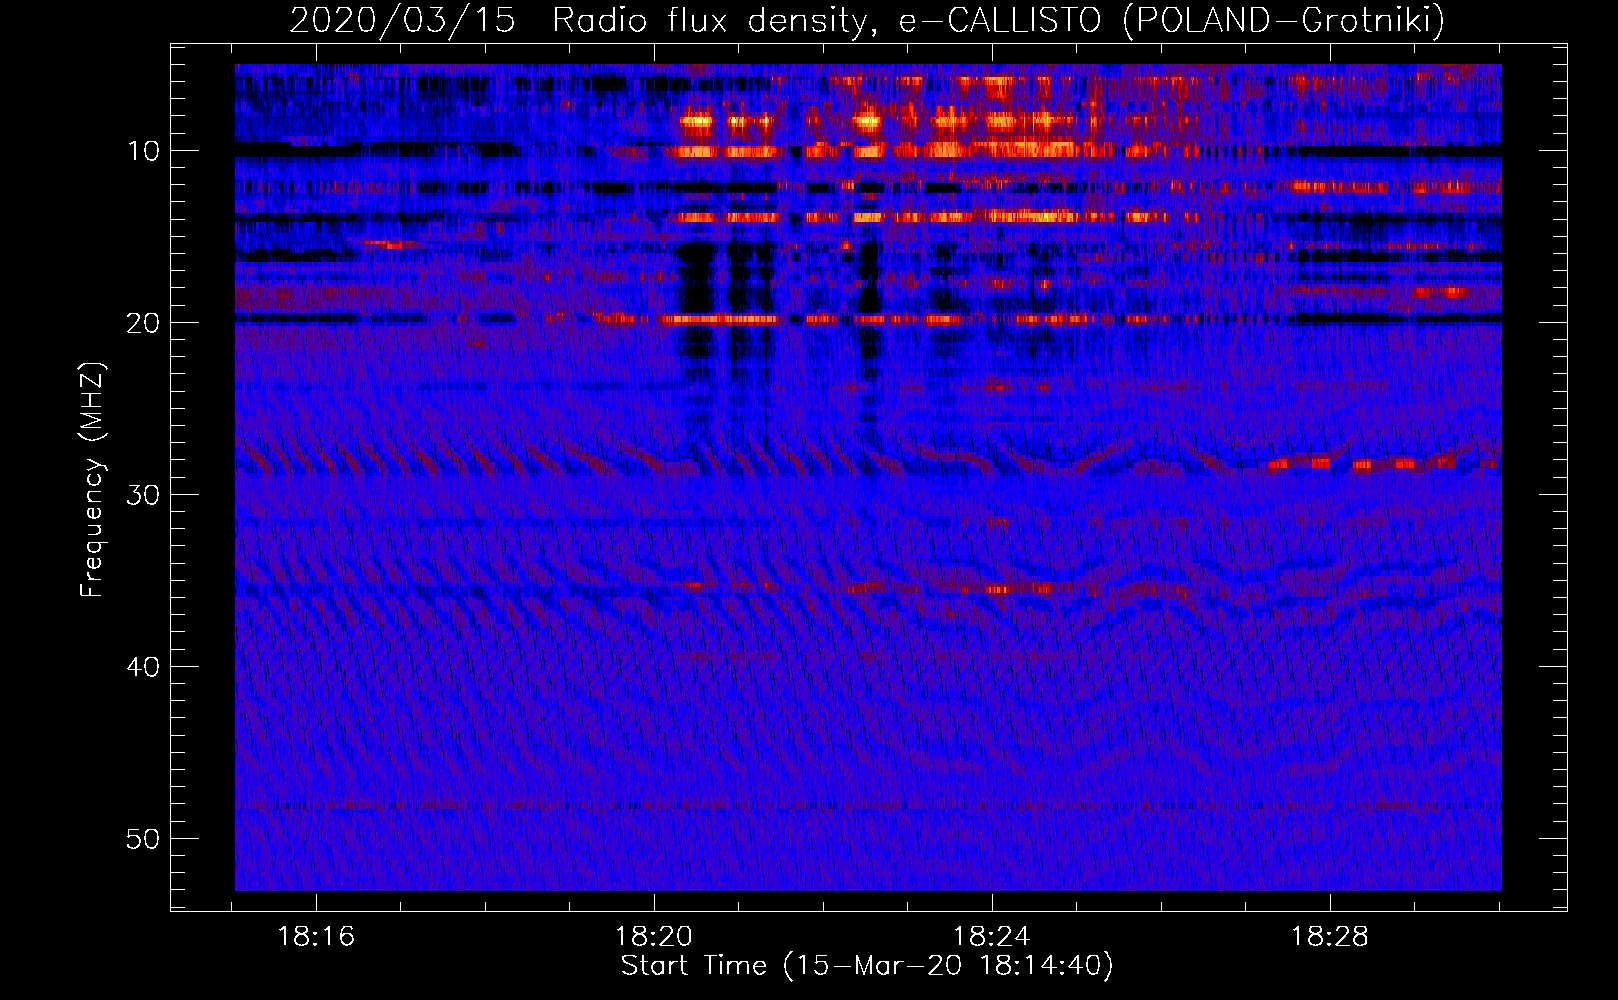1618x1000 pixels.
Task: Click the 20 MHz frequency tick label
Action: click(x=143, y=323)
